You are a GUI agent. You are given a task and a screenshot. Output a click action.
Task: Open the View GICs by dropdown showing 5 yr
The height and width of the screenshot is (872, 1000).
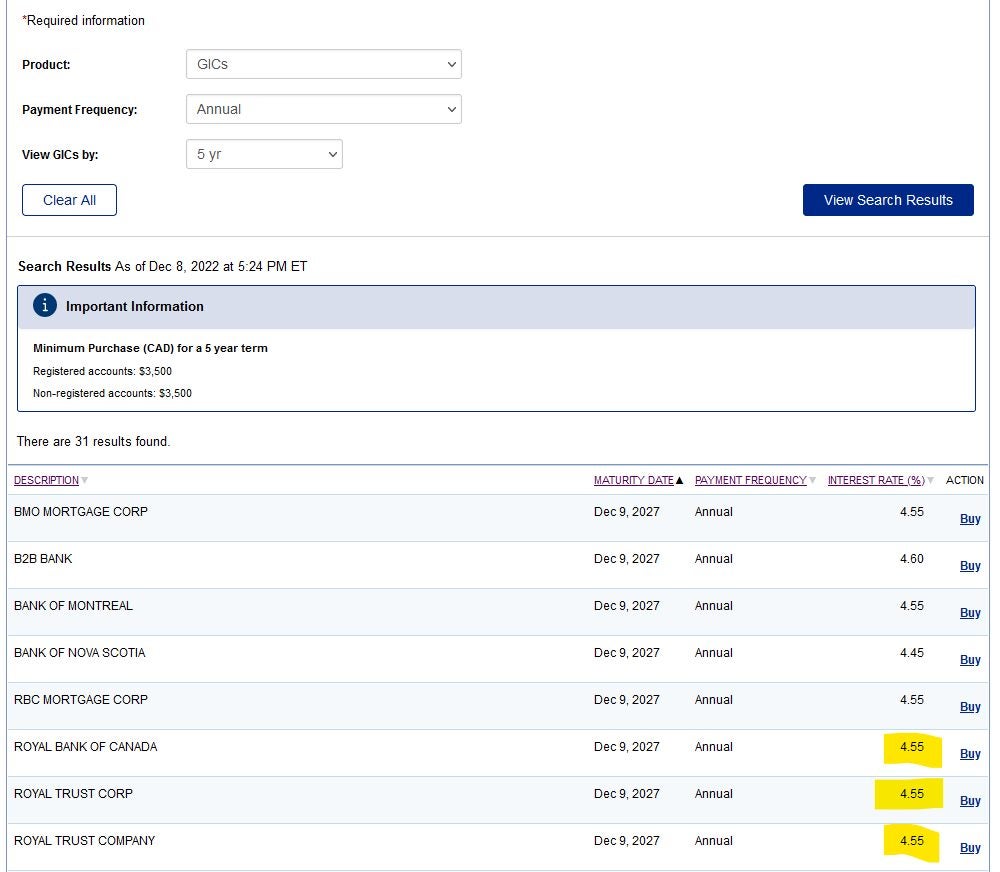click(x=263, y=154)
